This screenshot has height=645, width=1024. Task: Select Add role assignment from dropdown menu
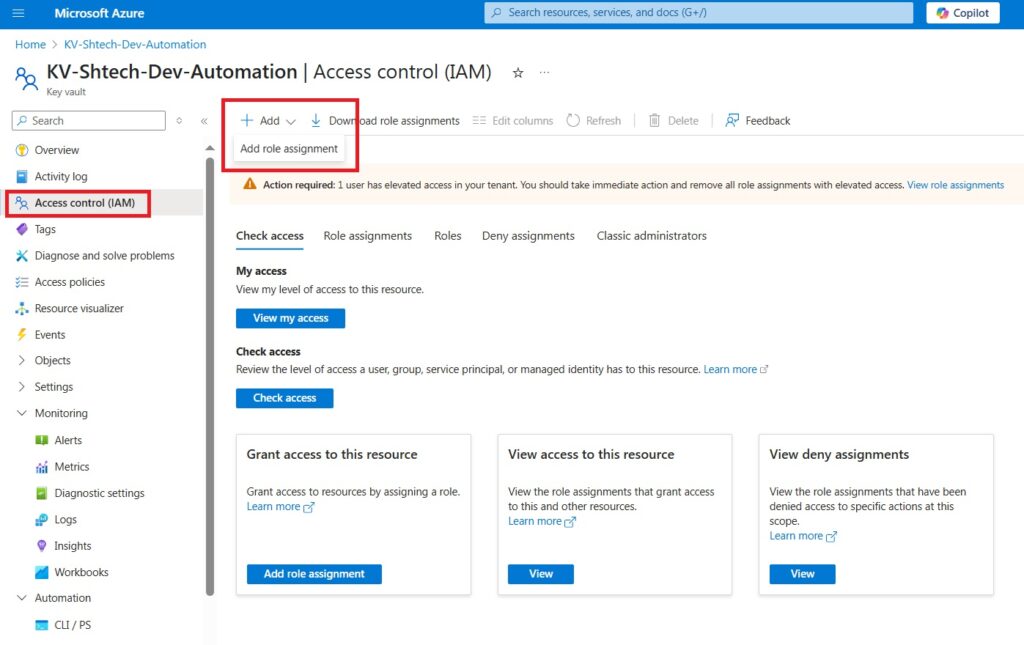click(289, 149)
